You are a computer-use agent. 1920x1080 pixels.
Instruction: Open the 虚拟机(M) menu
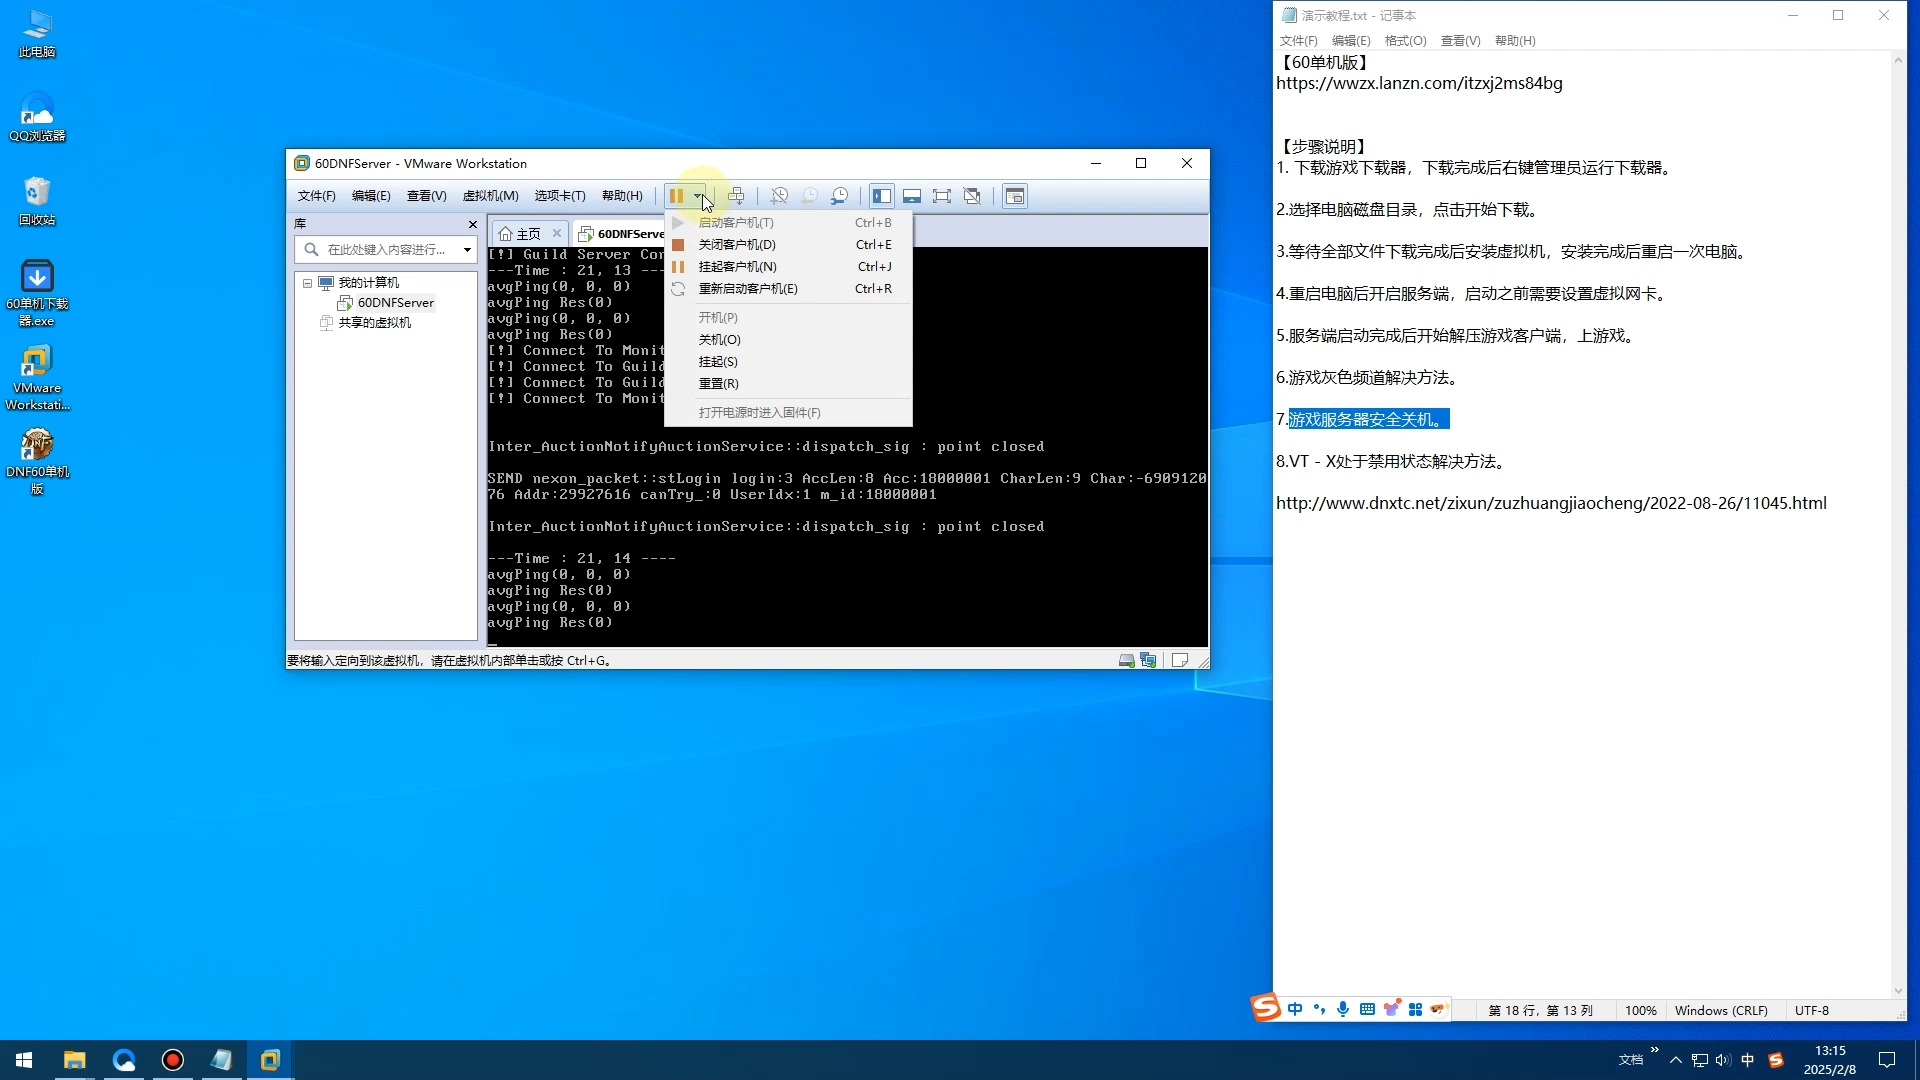point(490,196)
